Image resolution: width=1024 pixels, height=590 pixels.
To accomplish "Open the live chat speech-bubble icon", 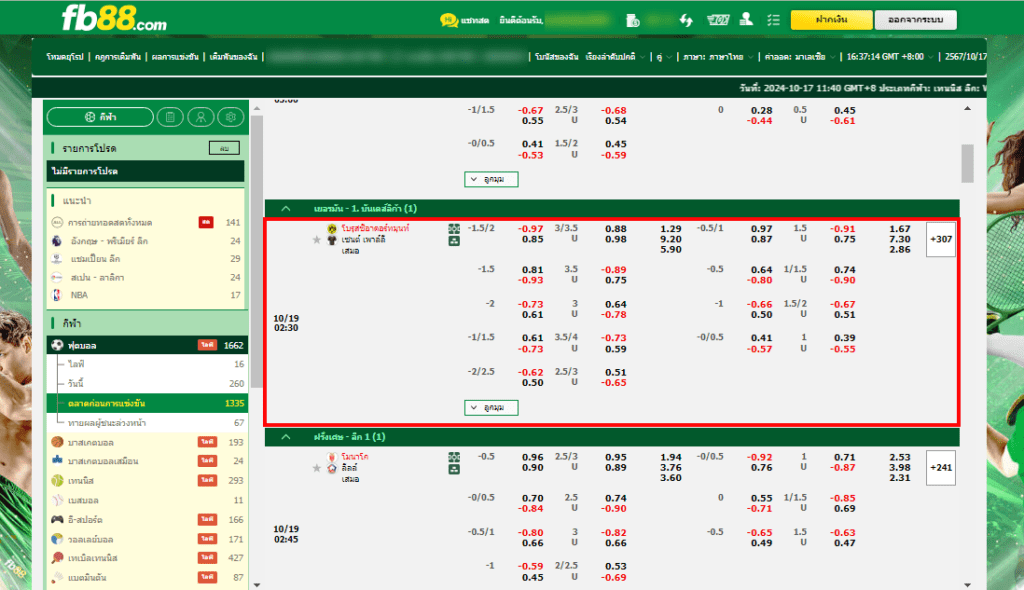I will tap(449, 20).
